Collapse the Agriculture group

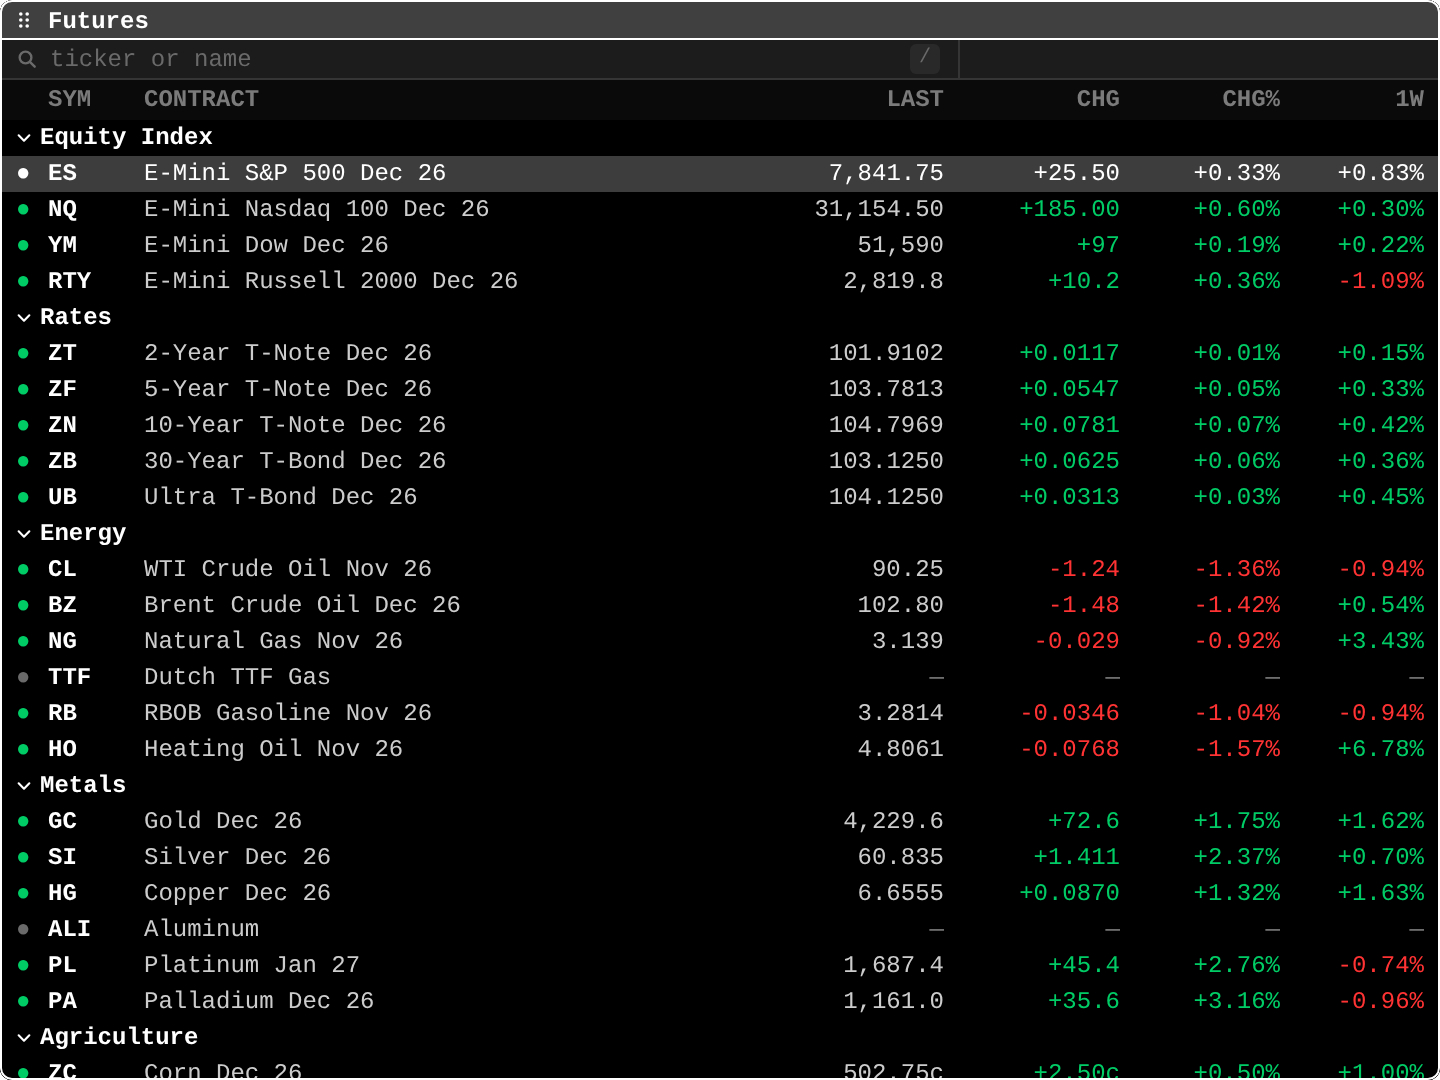[x=24, y=1037]
